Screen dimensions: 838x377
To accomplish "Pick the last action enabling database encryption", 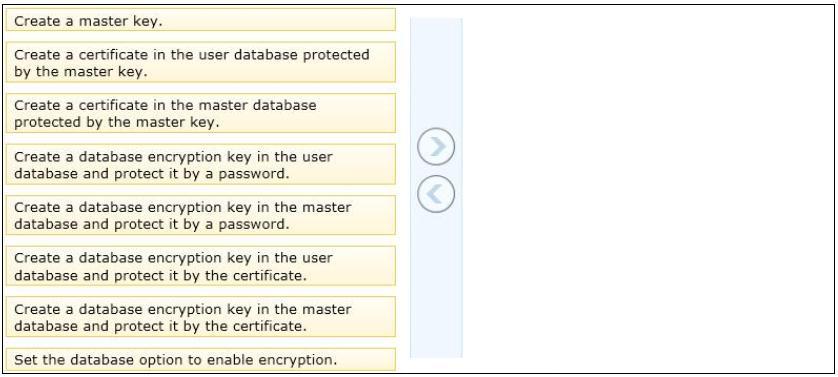I will pyautogui.click(x=201, y=359).
